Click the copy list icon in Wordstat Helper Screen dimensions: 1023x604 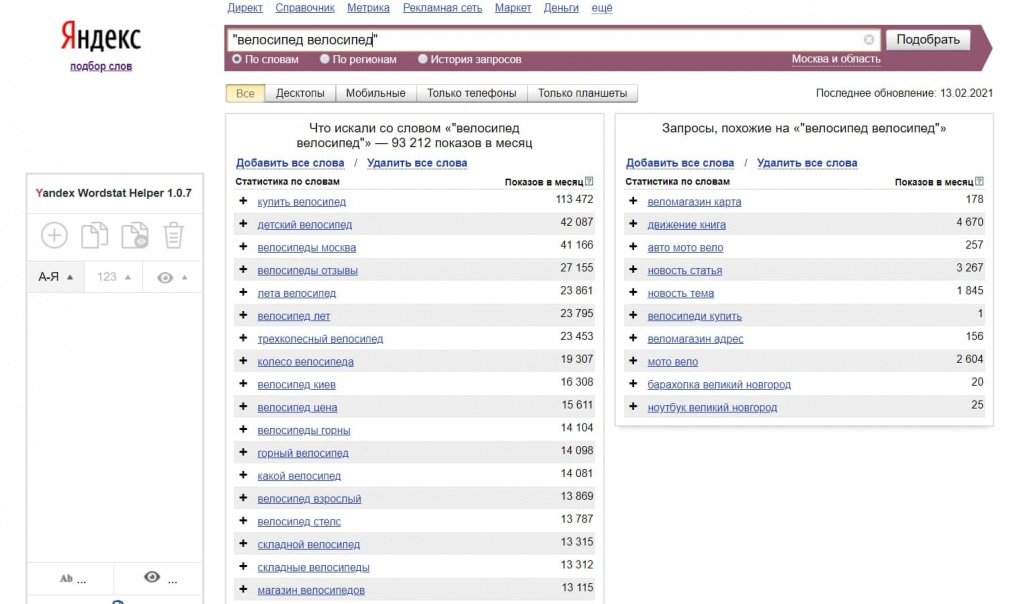coord(94,235)
